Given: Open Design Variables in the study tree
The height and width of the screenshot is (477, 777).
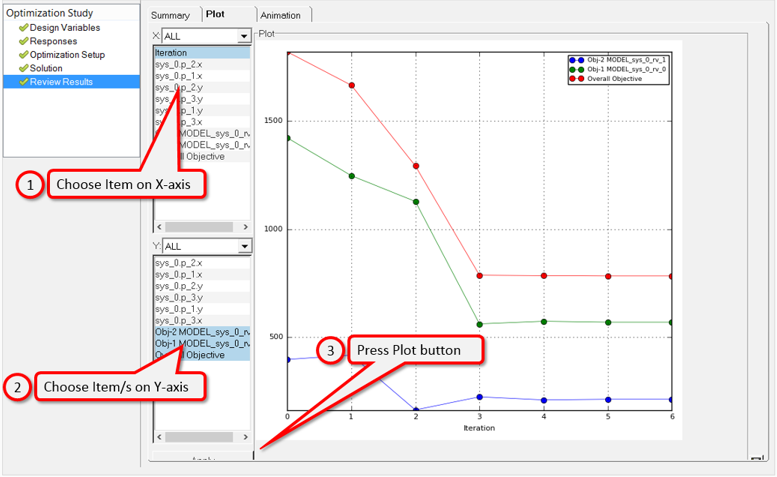Looking at the screenshot, I should coord(66,28).
